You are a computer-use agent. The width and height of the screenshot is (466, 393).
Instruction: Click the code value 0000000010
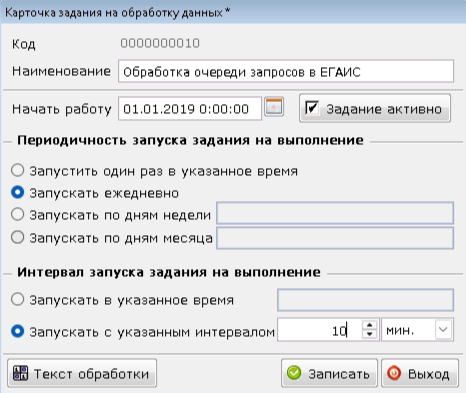coord(160,43)
